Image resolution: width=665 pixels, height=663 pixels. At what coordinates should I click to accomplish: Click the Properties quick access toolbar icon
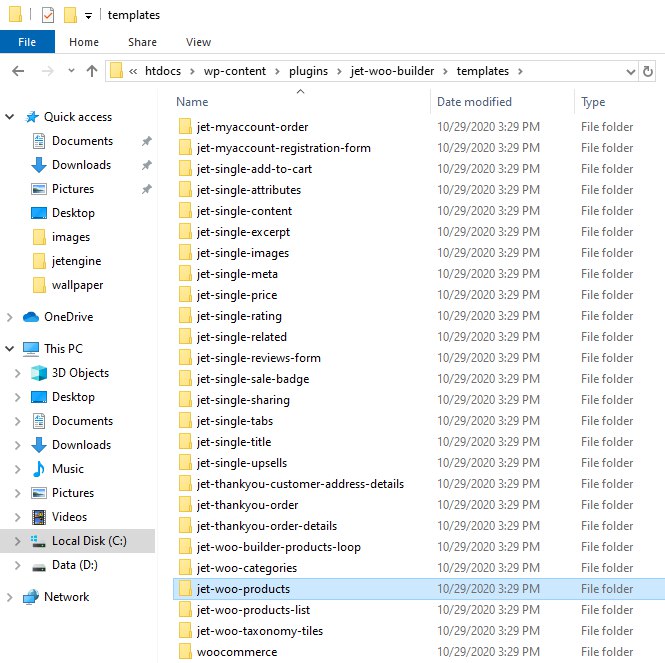(48, 15)
